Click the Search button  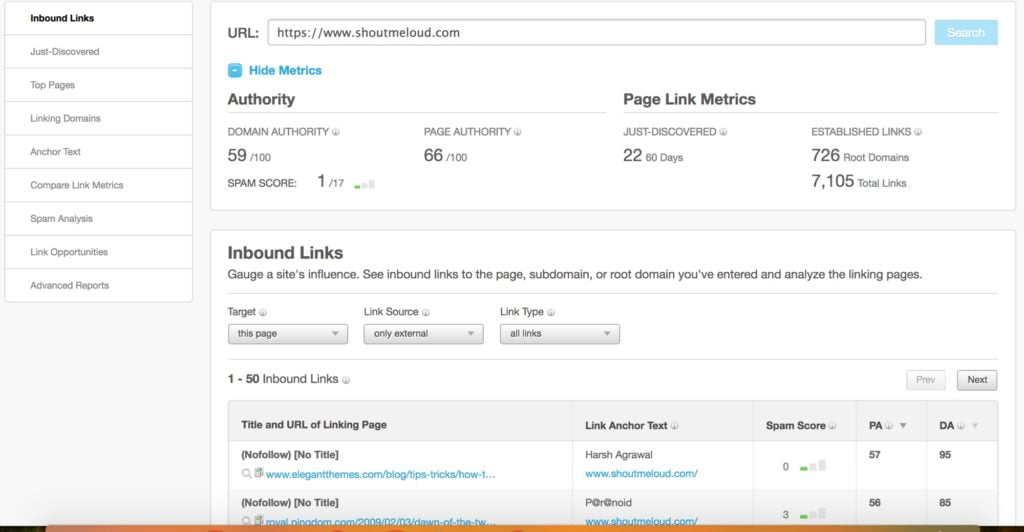[x=966, y=33]
